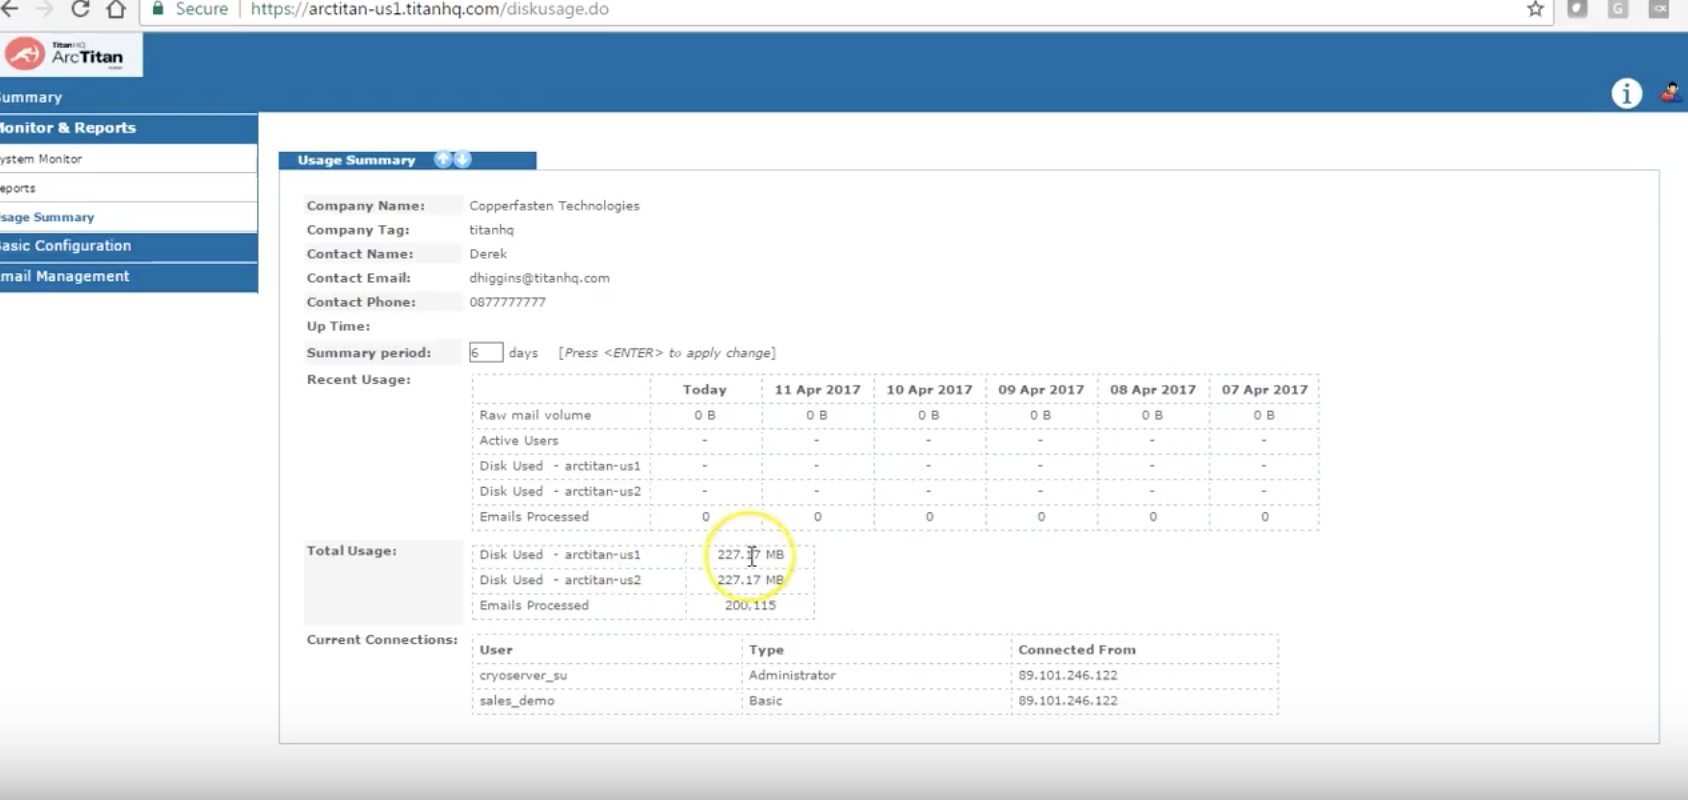Click the browser address bar URL
Image resolution: width=1688 pixels, height=800 pixels.
(429, 9)
